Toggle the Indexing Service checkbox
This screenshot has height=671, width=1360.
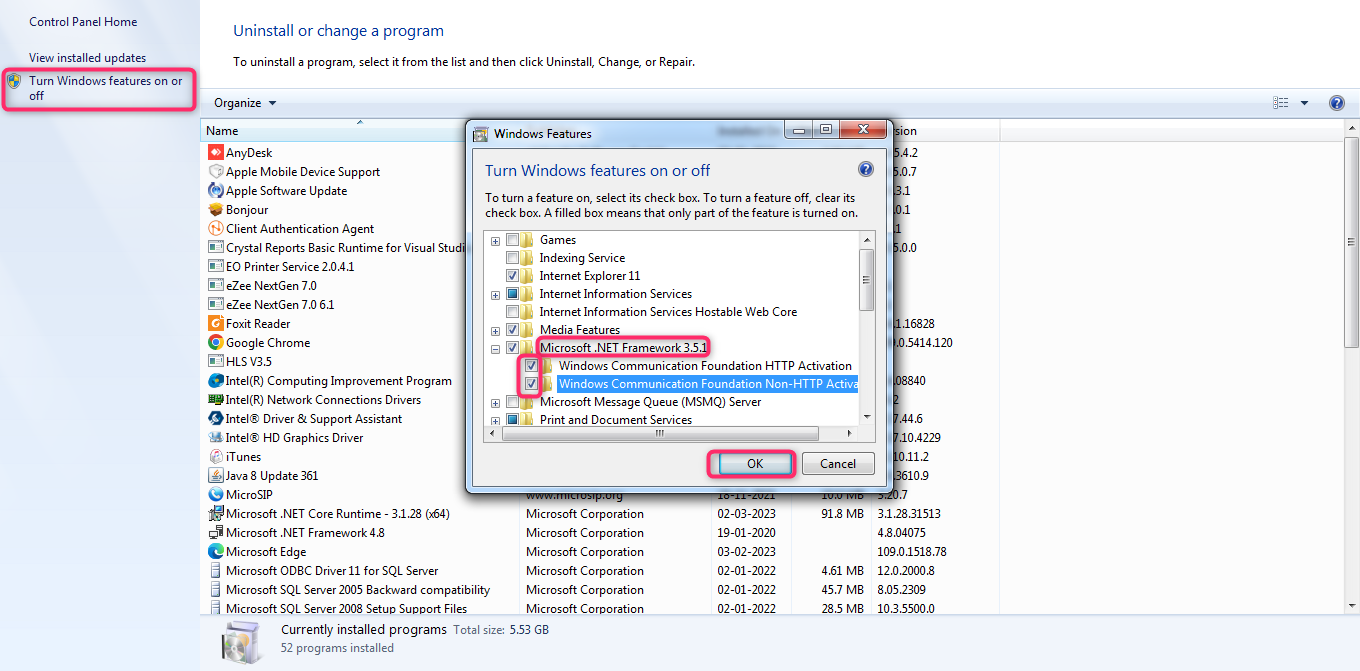(512, 258)
